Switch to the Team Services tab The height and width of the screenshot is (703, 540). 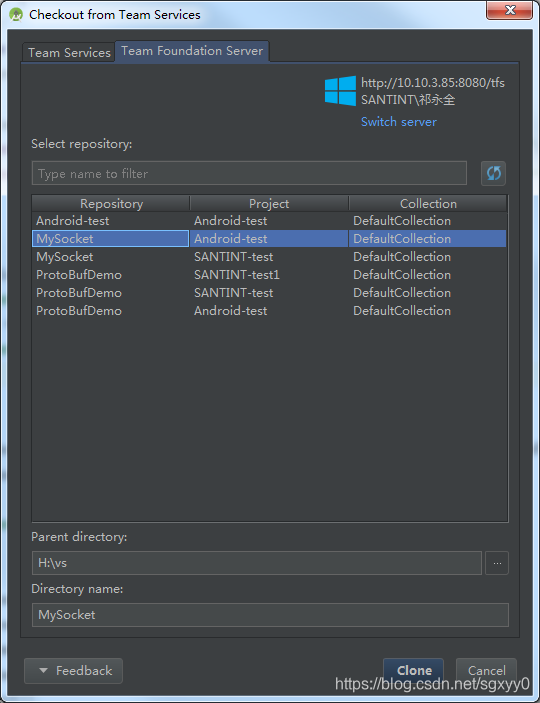[69, 53]
